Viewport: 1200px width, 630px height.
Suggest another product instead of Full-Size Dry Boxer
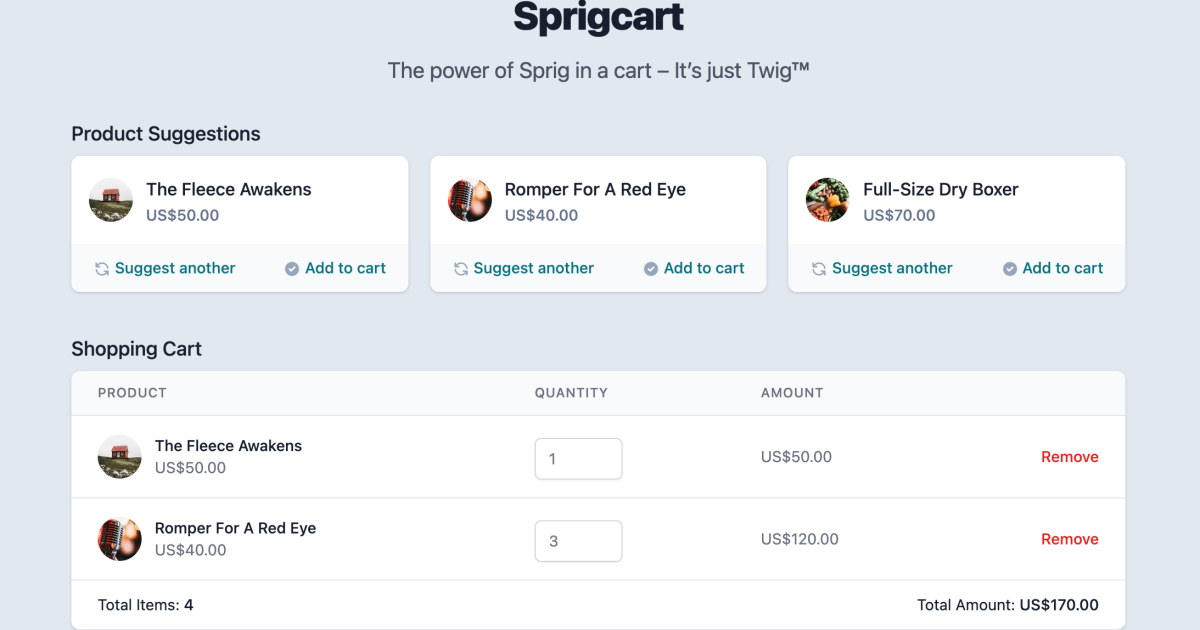coord(882,268)
